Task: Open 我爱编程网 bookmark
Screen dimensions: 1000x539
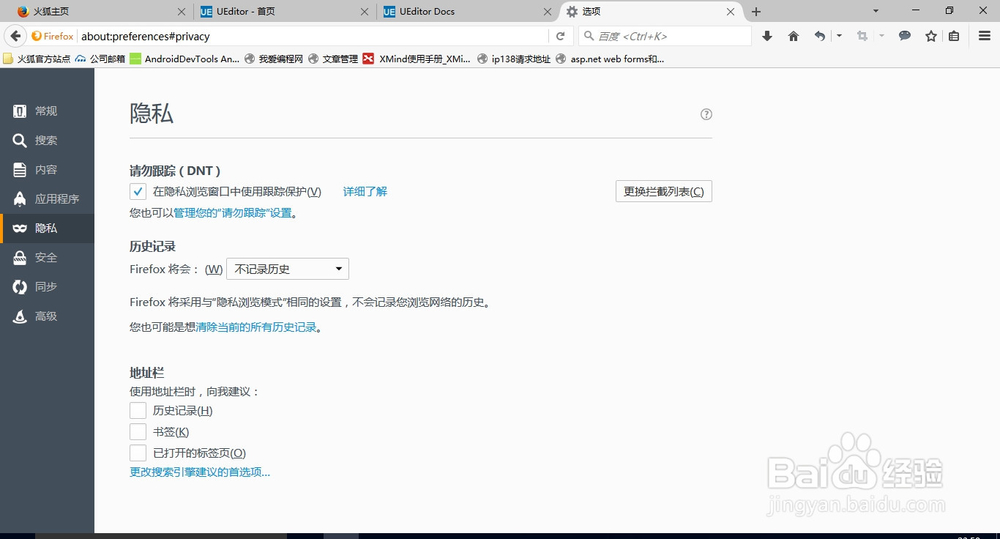Action: pyautogui.click(x=274, y=59)
